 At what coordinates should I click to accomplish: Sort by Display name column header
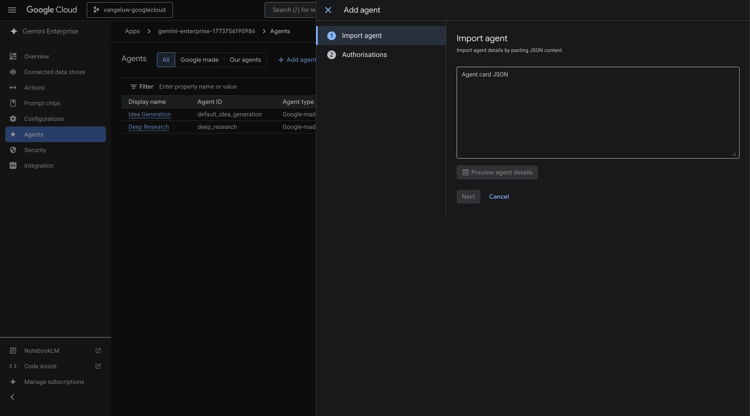tap(147, 102)
